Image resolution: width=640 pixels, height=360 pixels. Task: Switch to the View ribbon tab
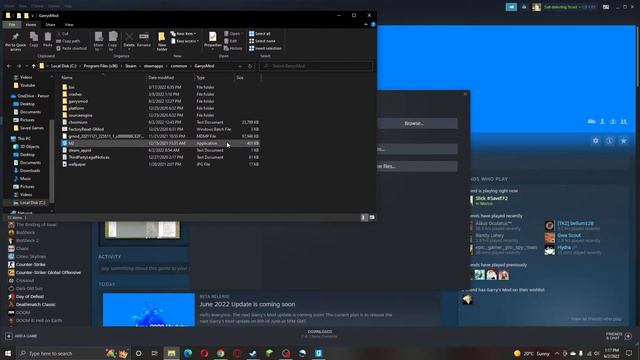[69, 25]
